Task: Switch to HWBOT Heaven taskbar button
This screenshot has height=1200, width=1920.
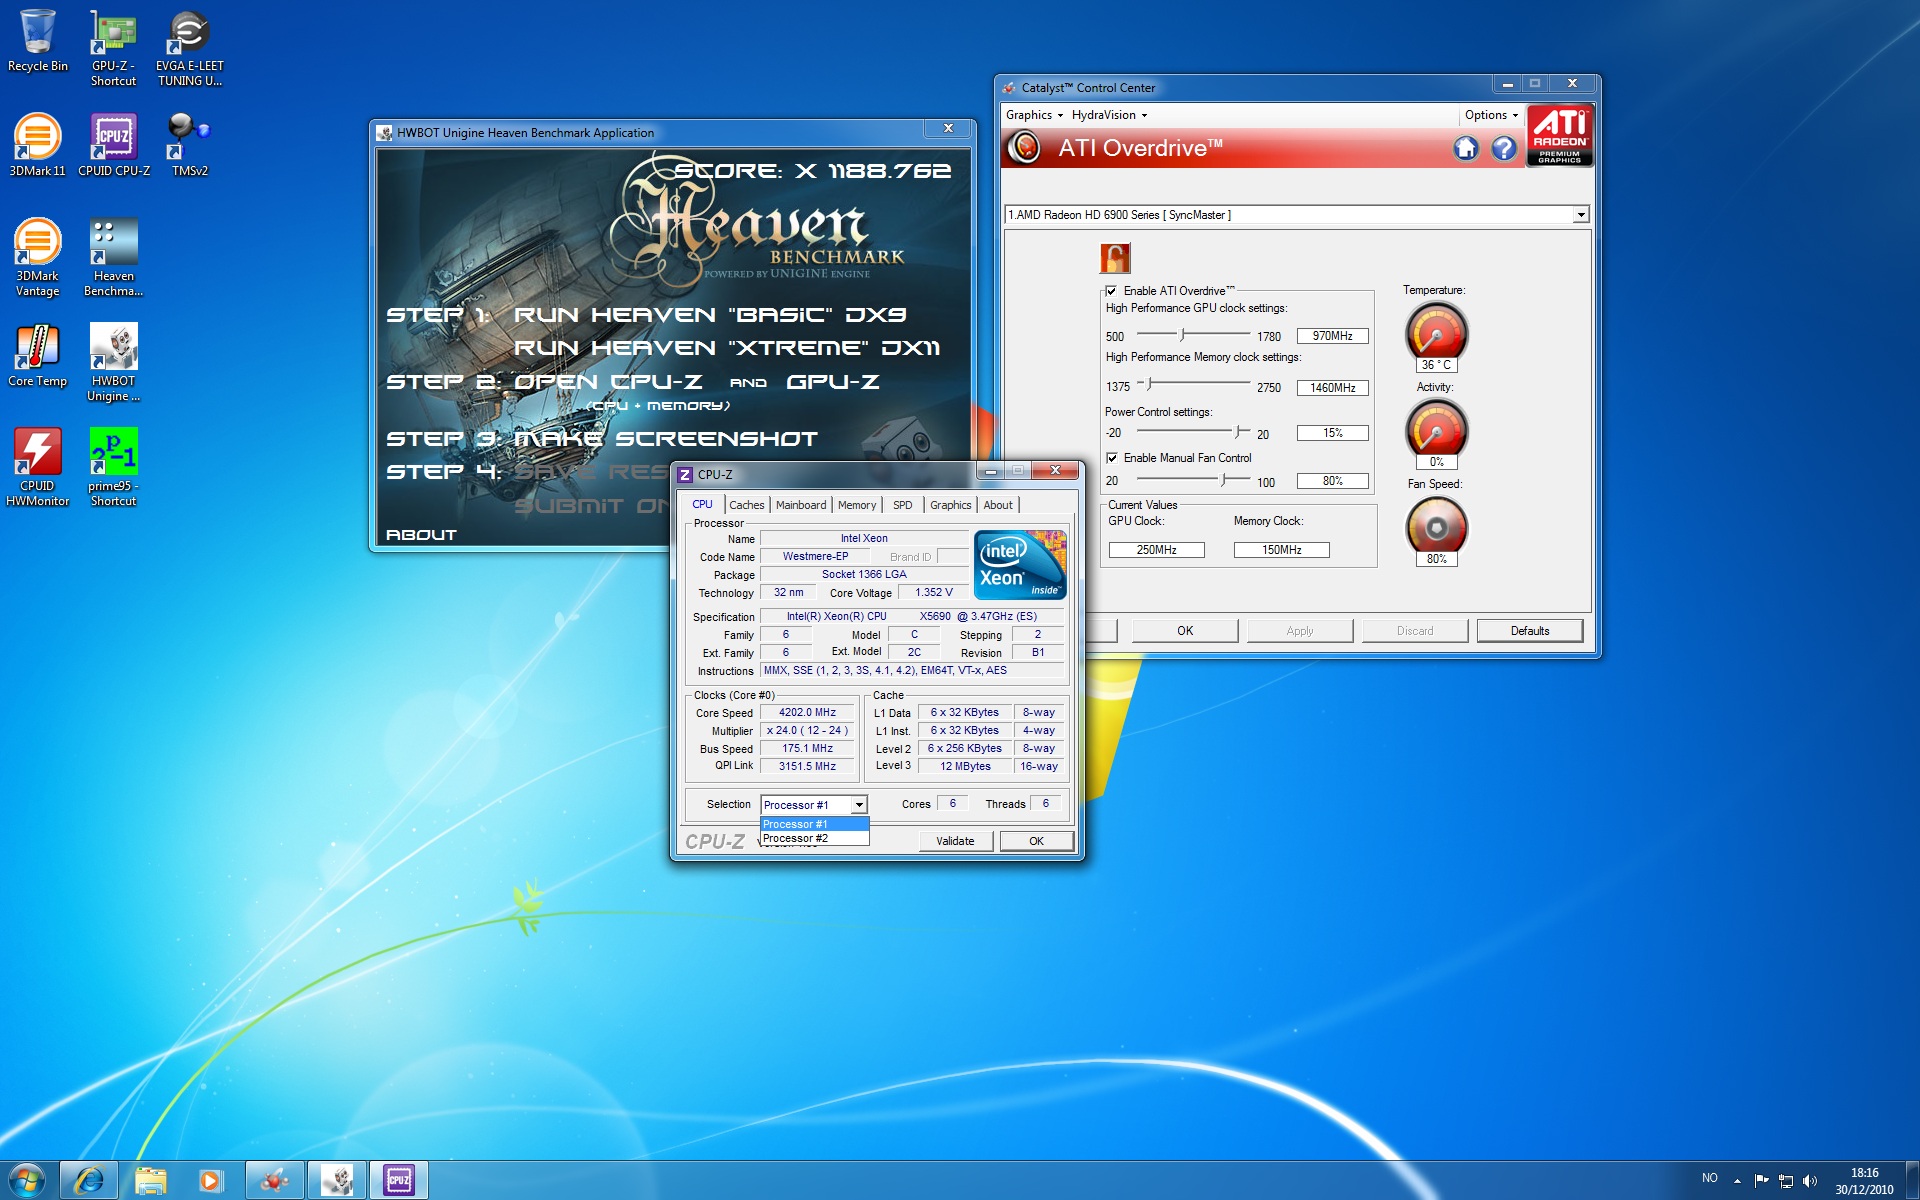Action: pos(337,1180)
